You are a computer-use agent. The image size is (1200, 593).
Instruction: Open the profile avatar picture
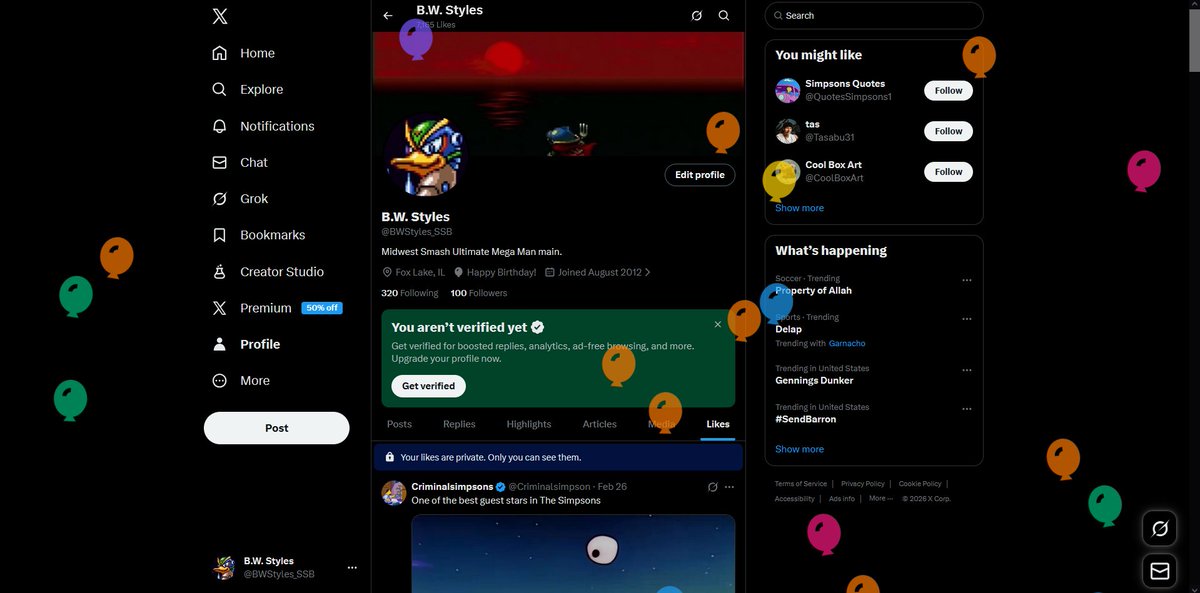425,155
